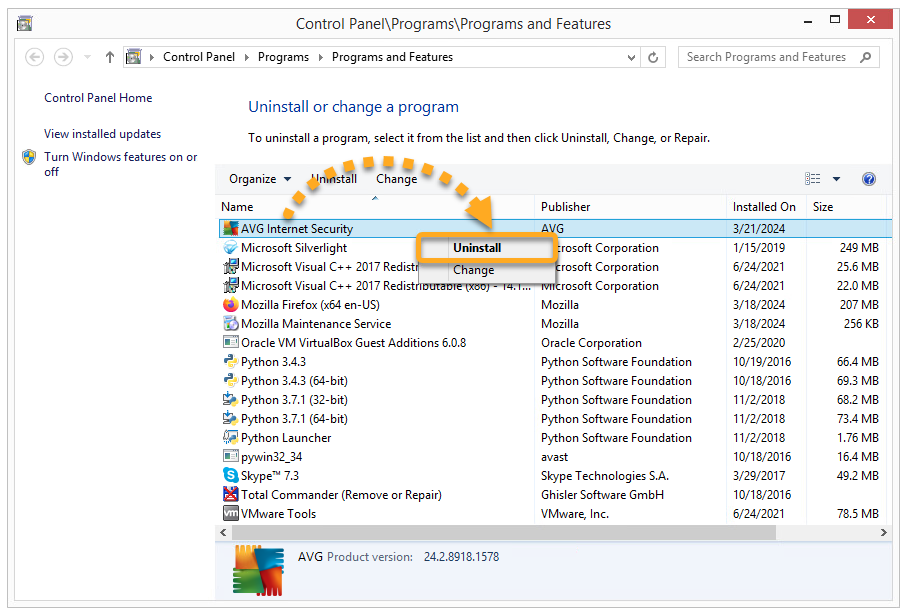The image size is (907, 613).
Task: Open the Control Panel Home link
Action: point(98,98)
